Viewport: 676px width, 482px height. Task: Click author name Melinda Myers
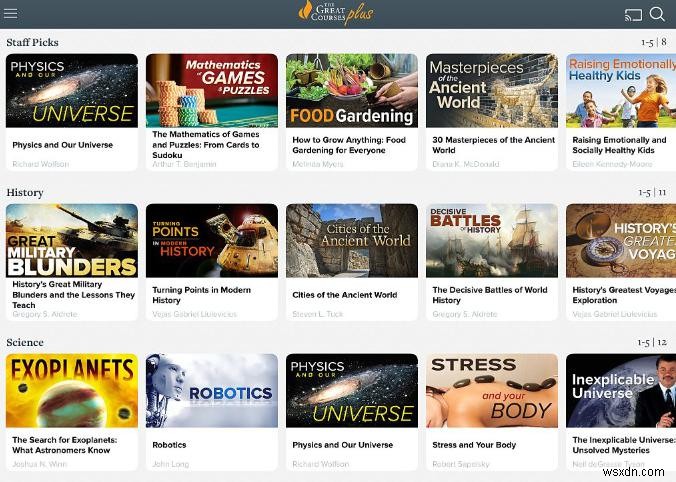point(318,164)
